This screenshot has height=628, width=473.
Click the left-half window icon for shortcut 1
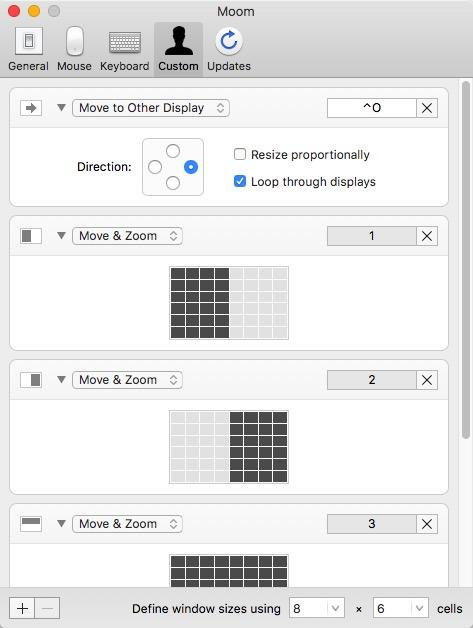coord(31,236)
